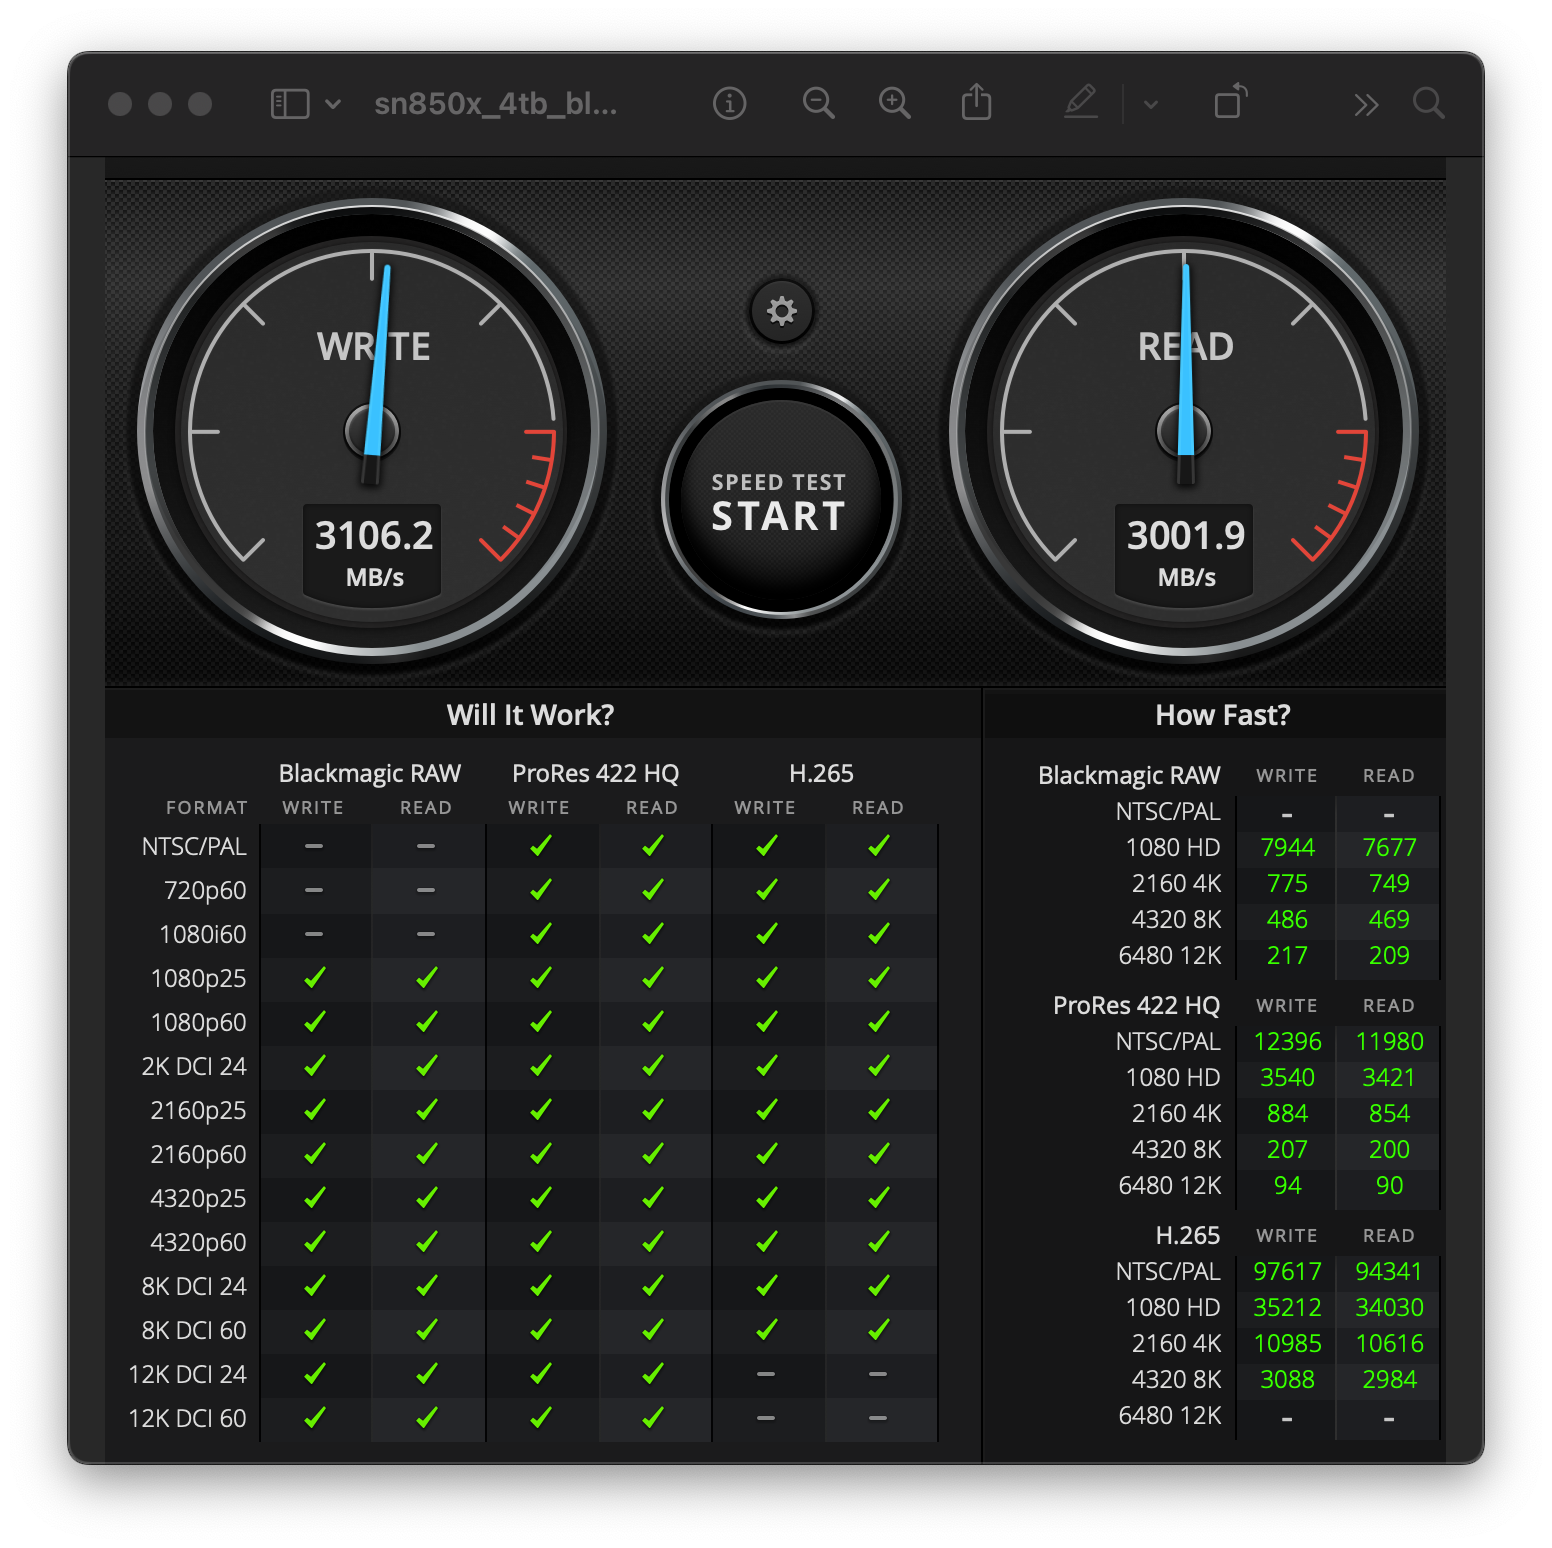Select the 2K DCI 24 format row label

coord(194,1067)
